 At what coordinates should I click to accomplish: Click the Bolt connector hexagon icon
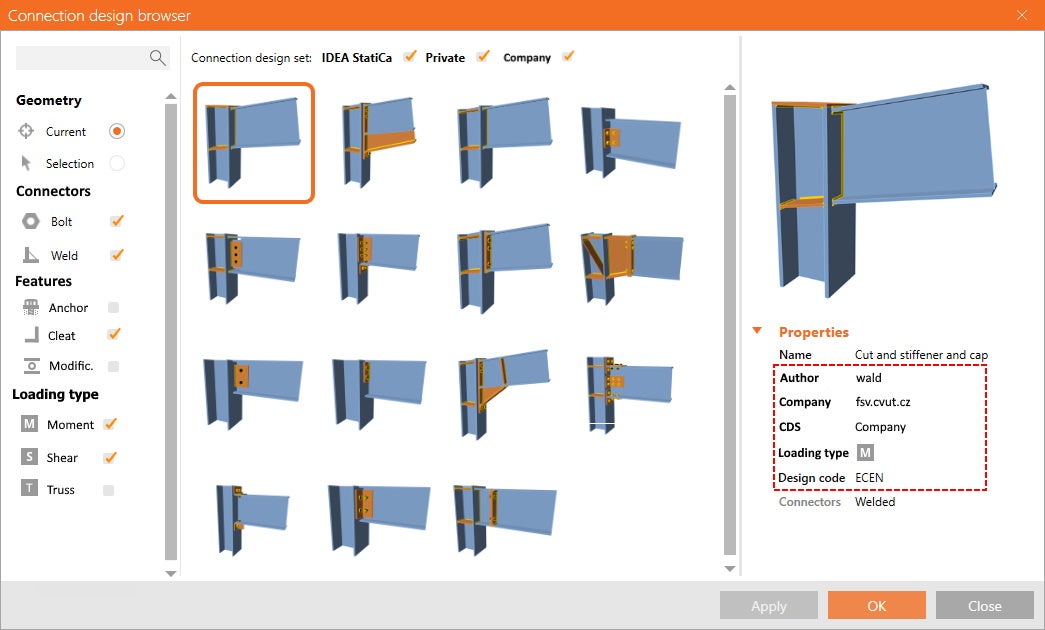point(31,221)
